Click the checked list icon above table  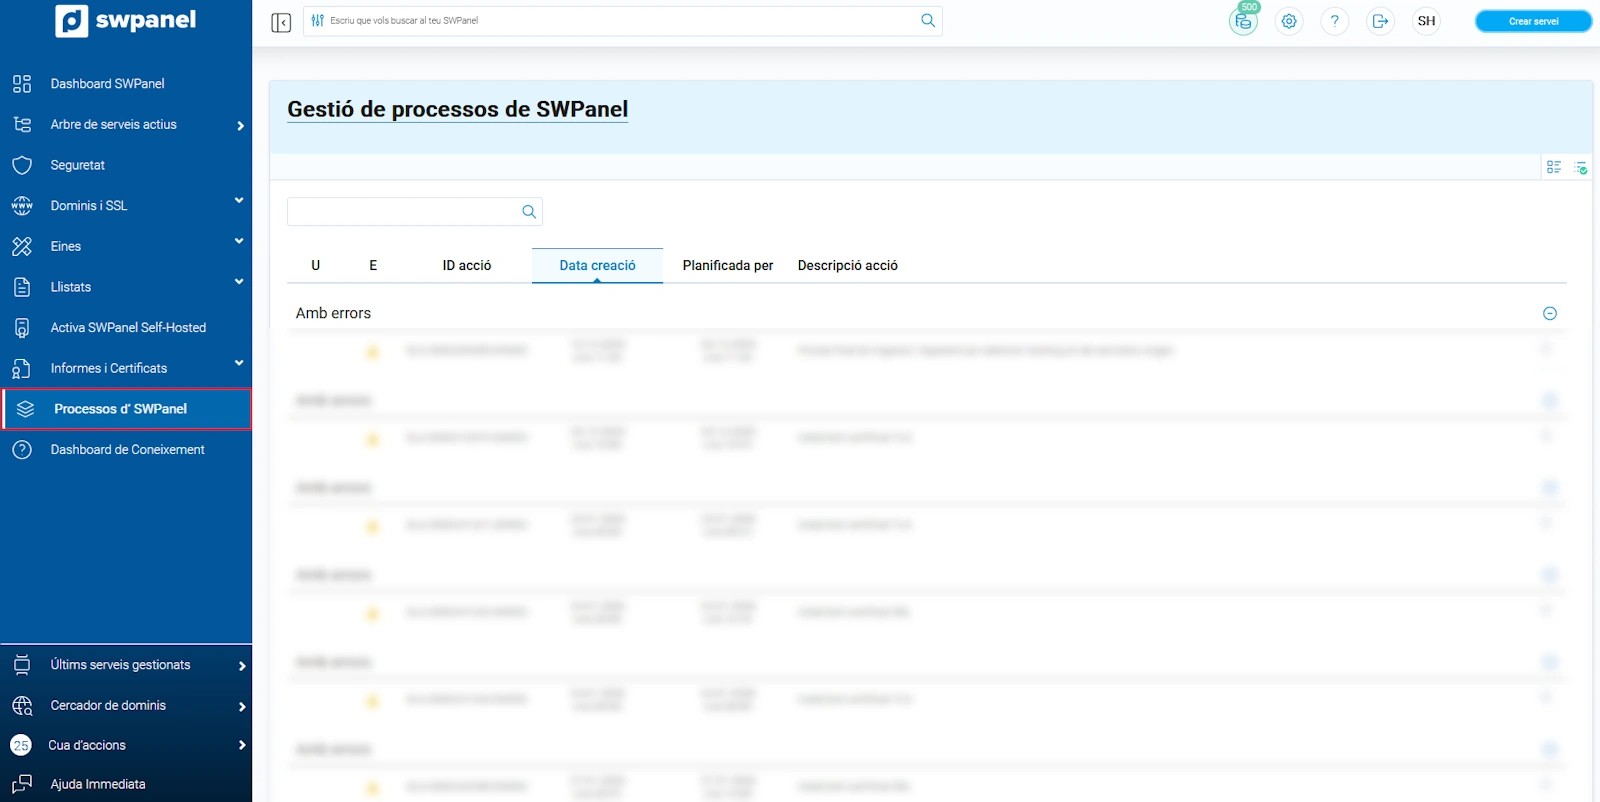tap(1580, 167)
